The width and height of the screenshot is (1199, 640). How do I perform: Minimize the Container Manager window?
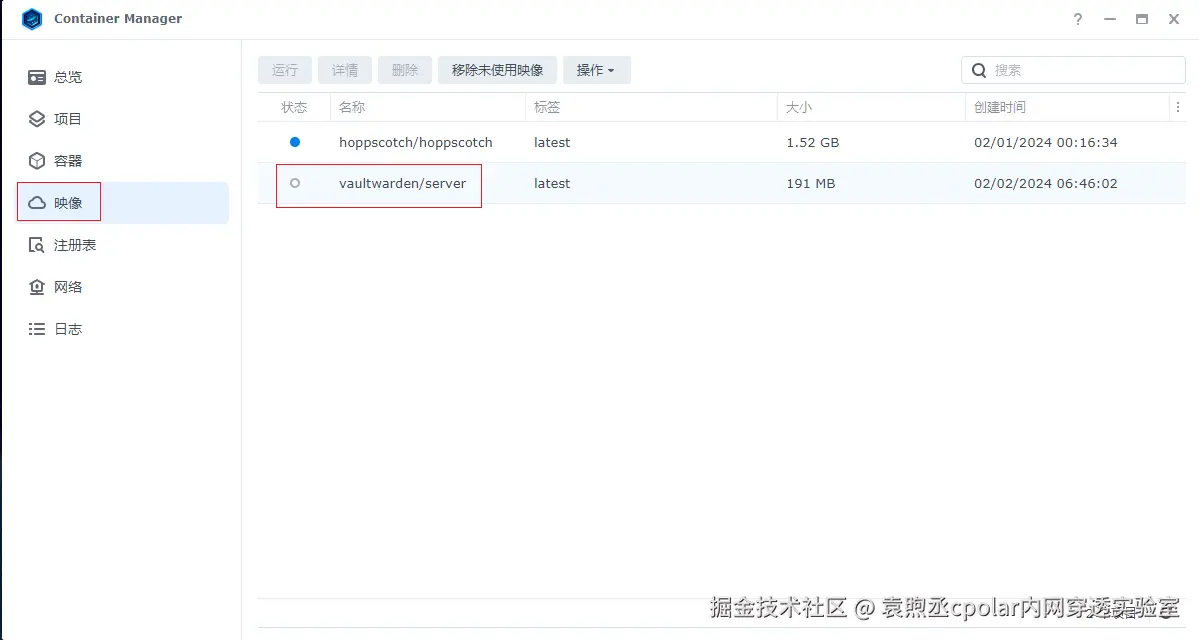1110,19
